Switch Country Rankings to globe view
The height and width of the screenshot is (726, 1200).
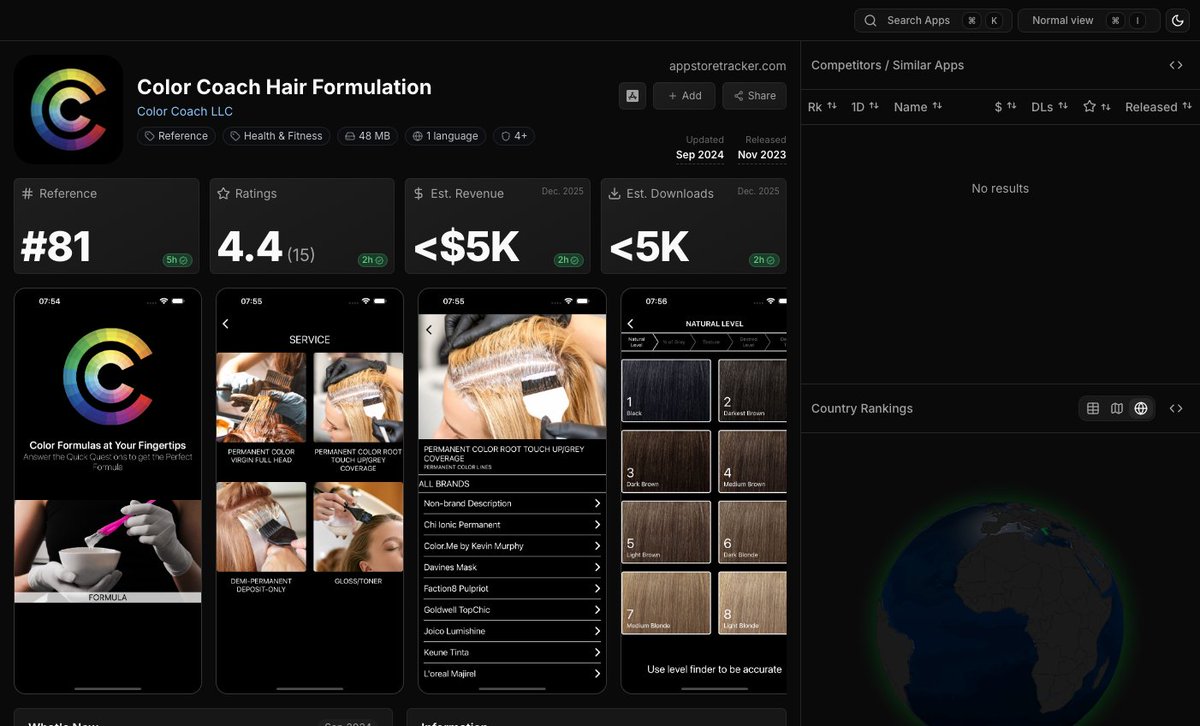1141,408
